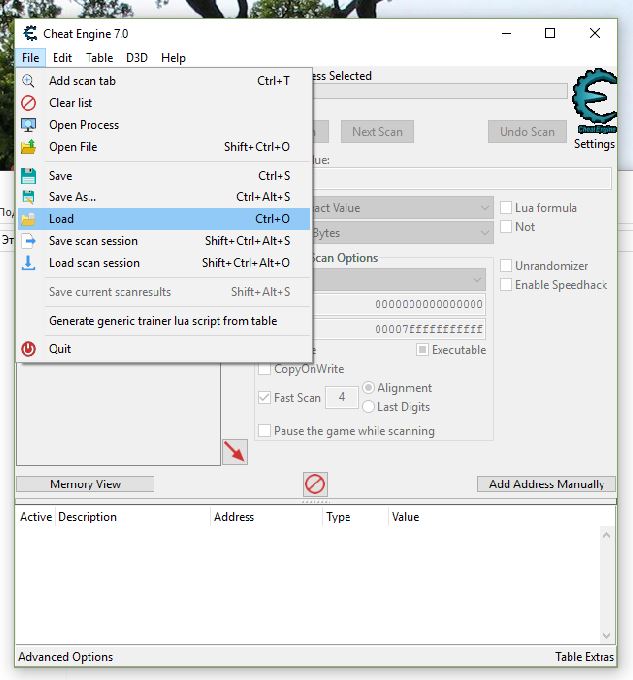Click Add Address Manually button
Image resolution: width=633 pixels, height=680 pixels.
tap(546, 484)
